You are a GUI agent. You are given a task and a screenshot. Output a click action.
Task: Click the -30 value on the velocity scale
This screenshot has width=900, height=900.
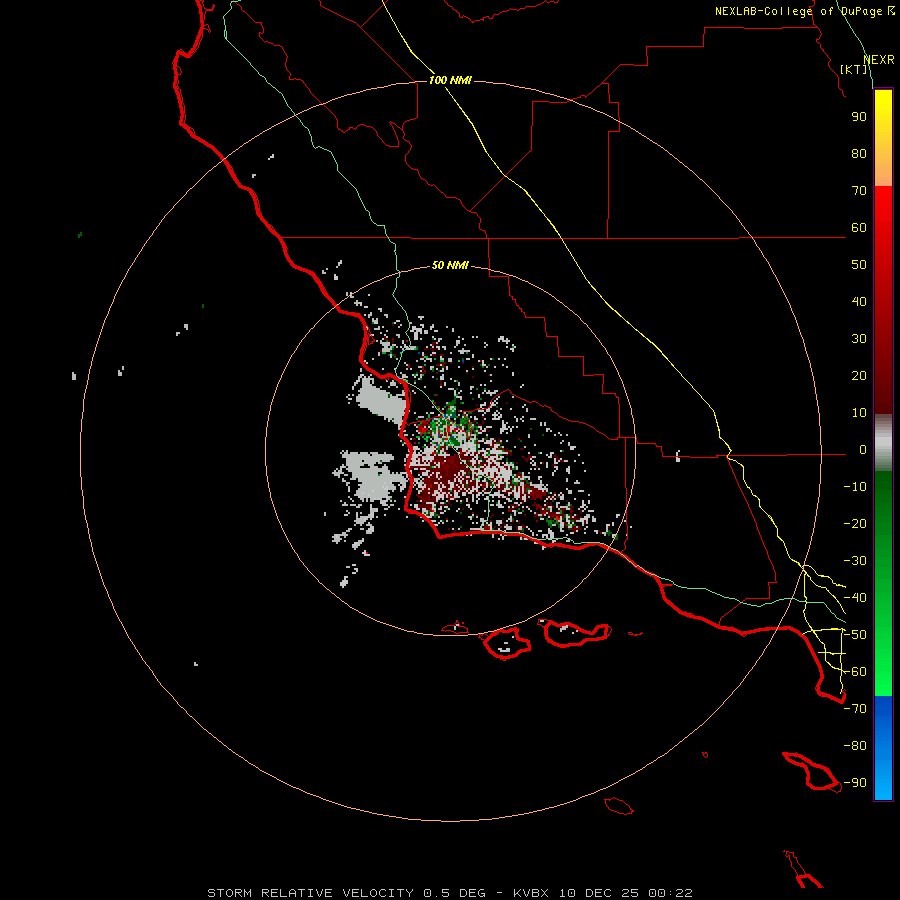855,561
